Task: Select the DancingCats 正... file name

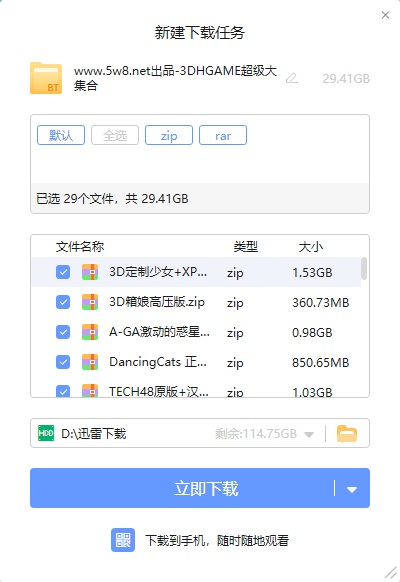Action: pos(158,362)
